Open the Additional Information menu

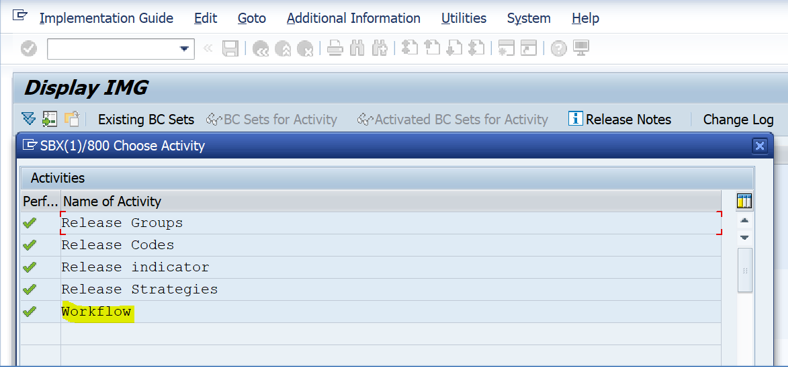pyautogui.click(x=354, y=19)
